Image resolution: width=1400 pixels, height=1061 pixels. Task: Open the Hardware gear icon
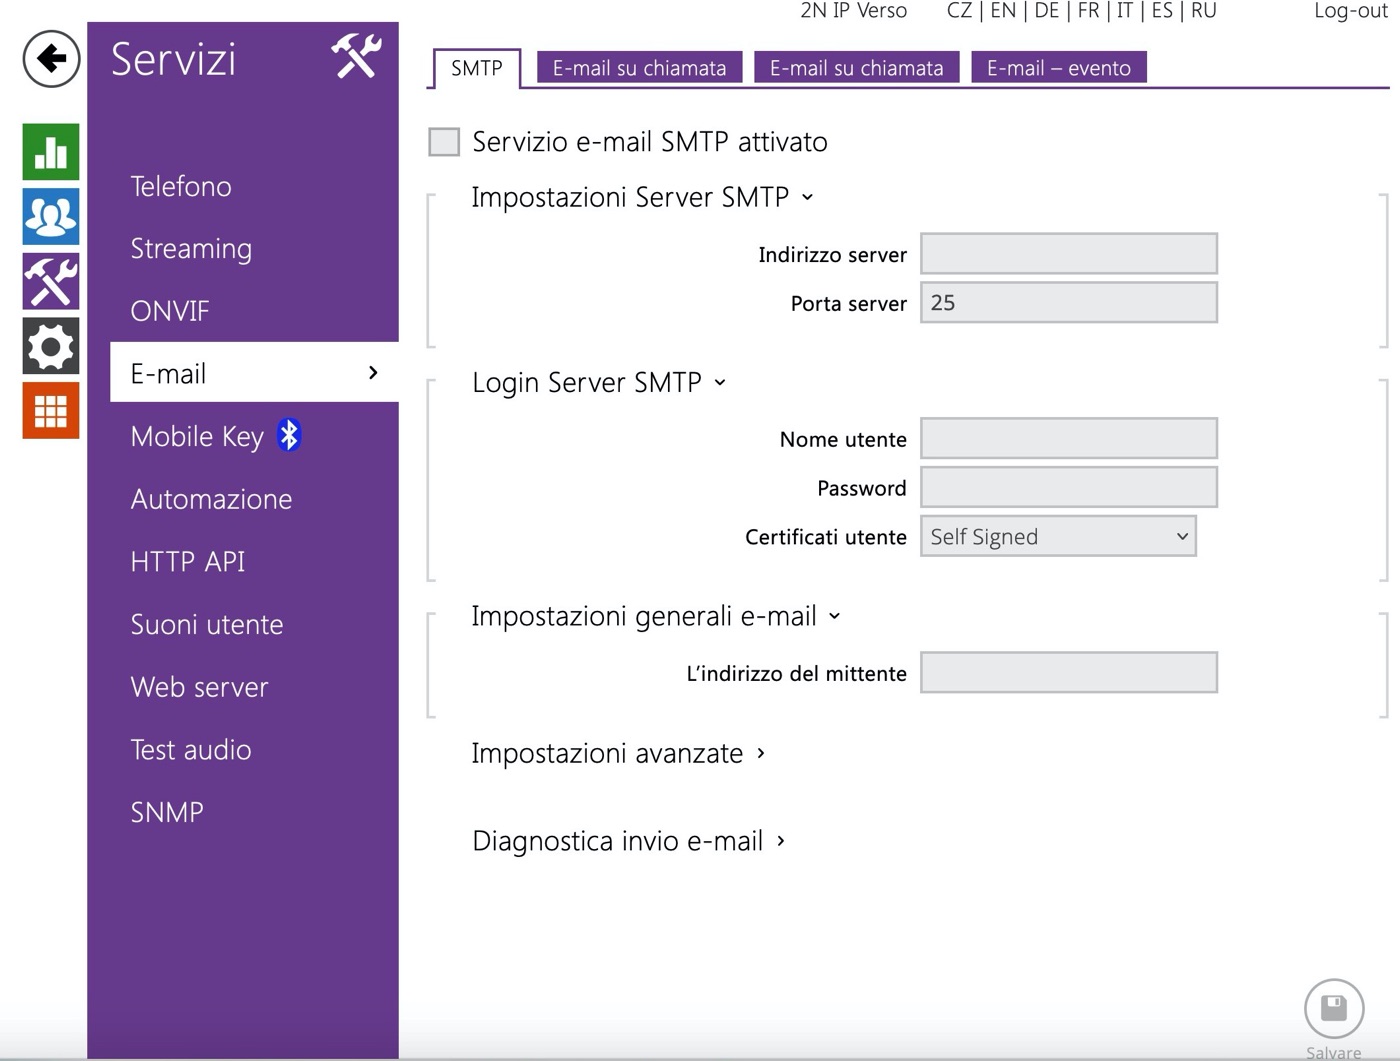click(x=51, y=346)
